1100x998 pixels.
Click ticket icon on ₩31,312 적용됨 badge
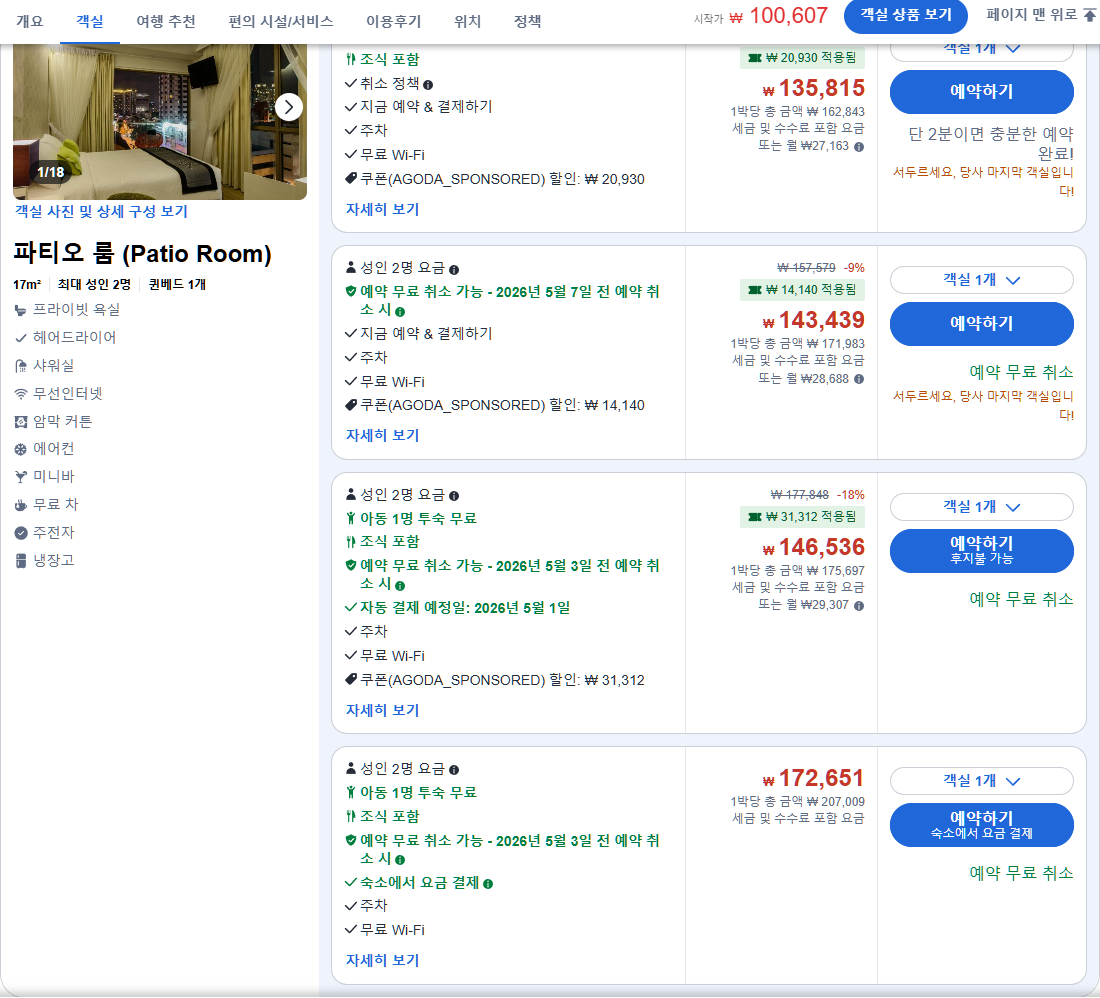click(x=755, y=517)
